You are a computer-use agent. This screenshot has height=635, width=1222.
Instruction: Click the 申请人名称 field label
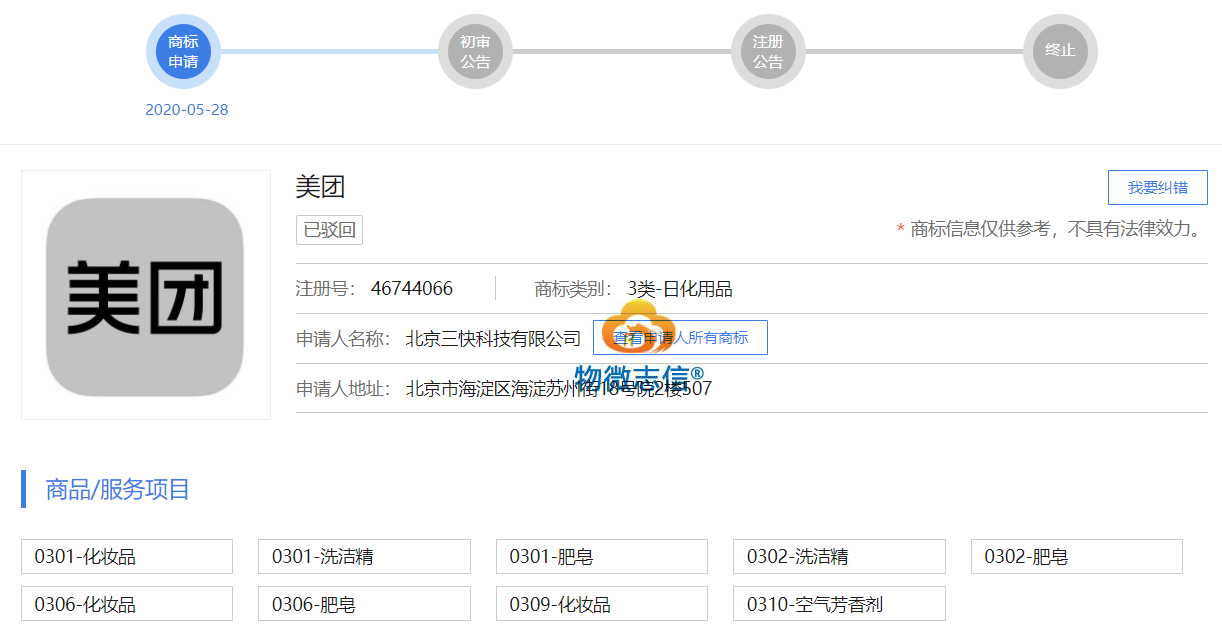coord(343,339)
